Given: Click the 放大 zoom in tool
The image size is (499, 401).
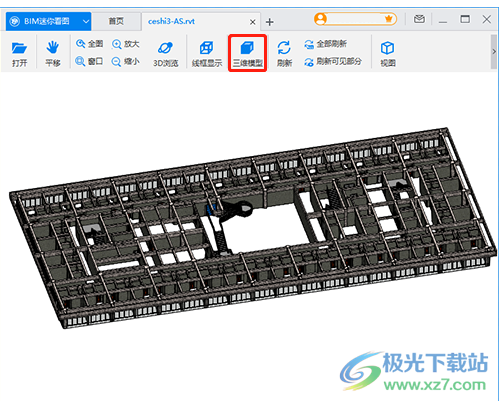Looking at the screenshot, I should click(x=126, y=44).
